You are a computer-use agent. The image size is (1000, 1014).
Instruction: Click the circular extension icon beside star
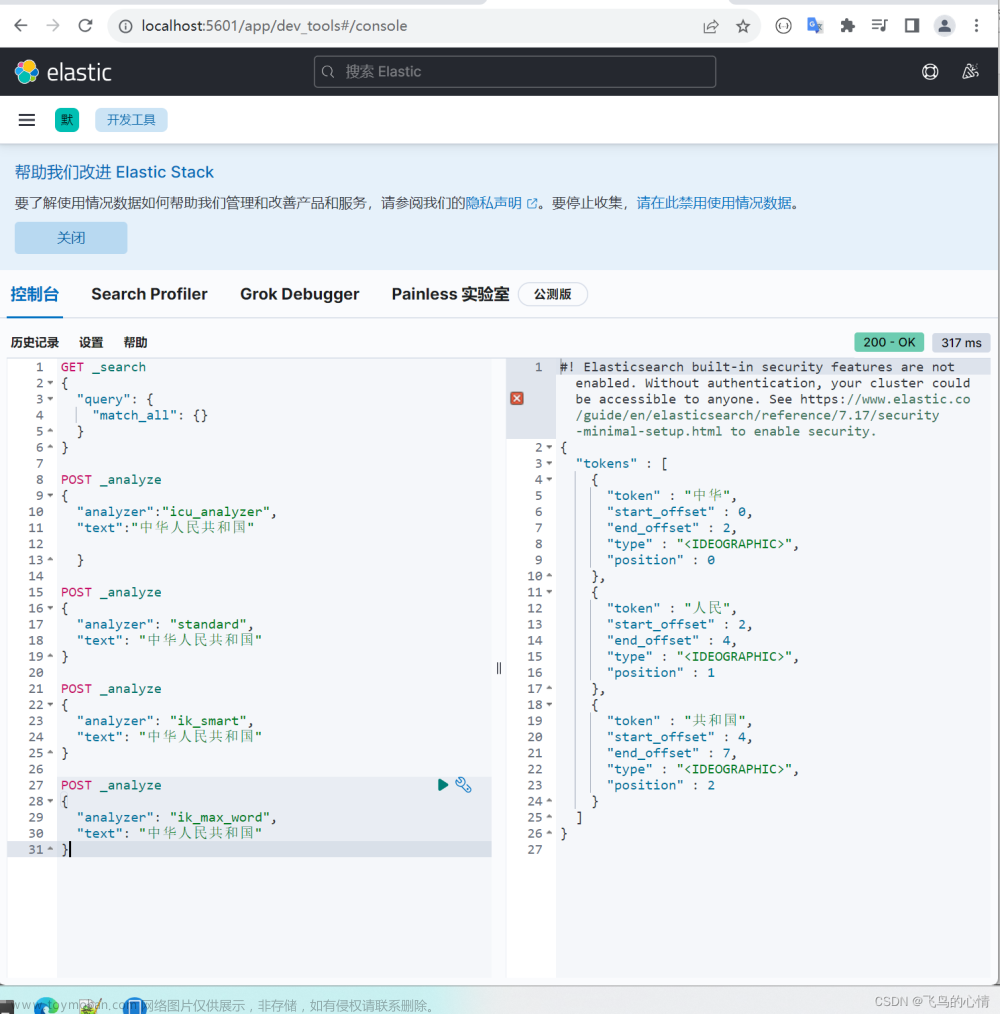(x=783, y=26)
